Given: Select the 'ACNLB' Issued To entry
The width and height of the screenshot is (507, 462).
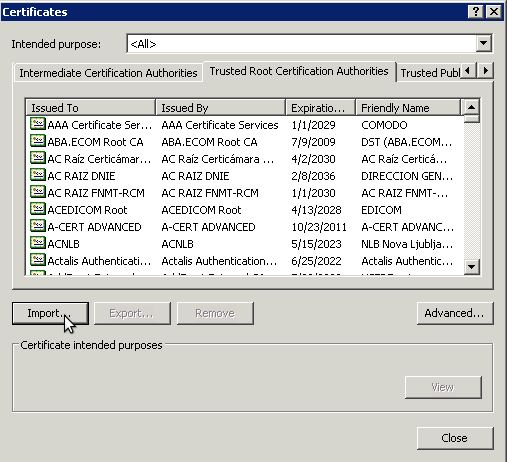Looking at the screenshot, I should click(63, 244).
